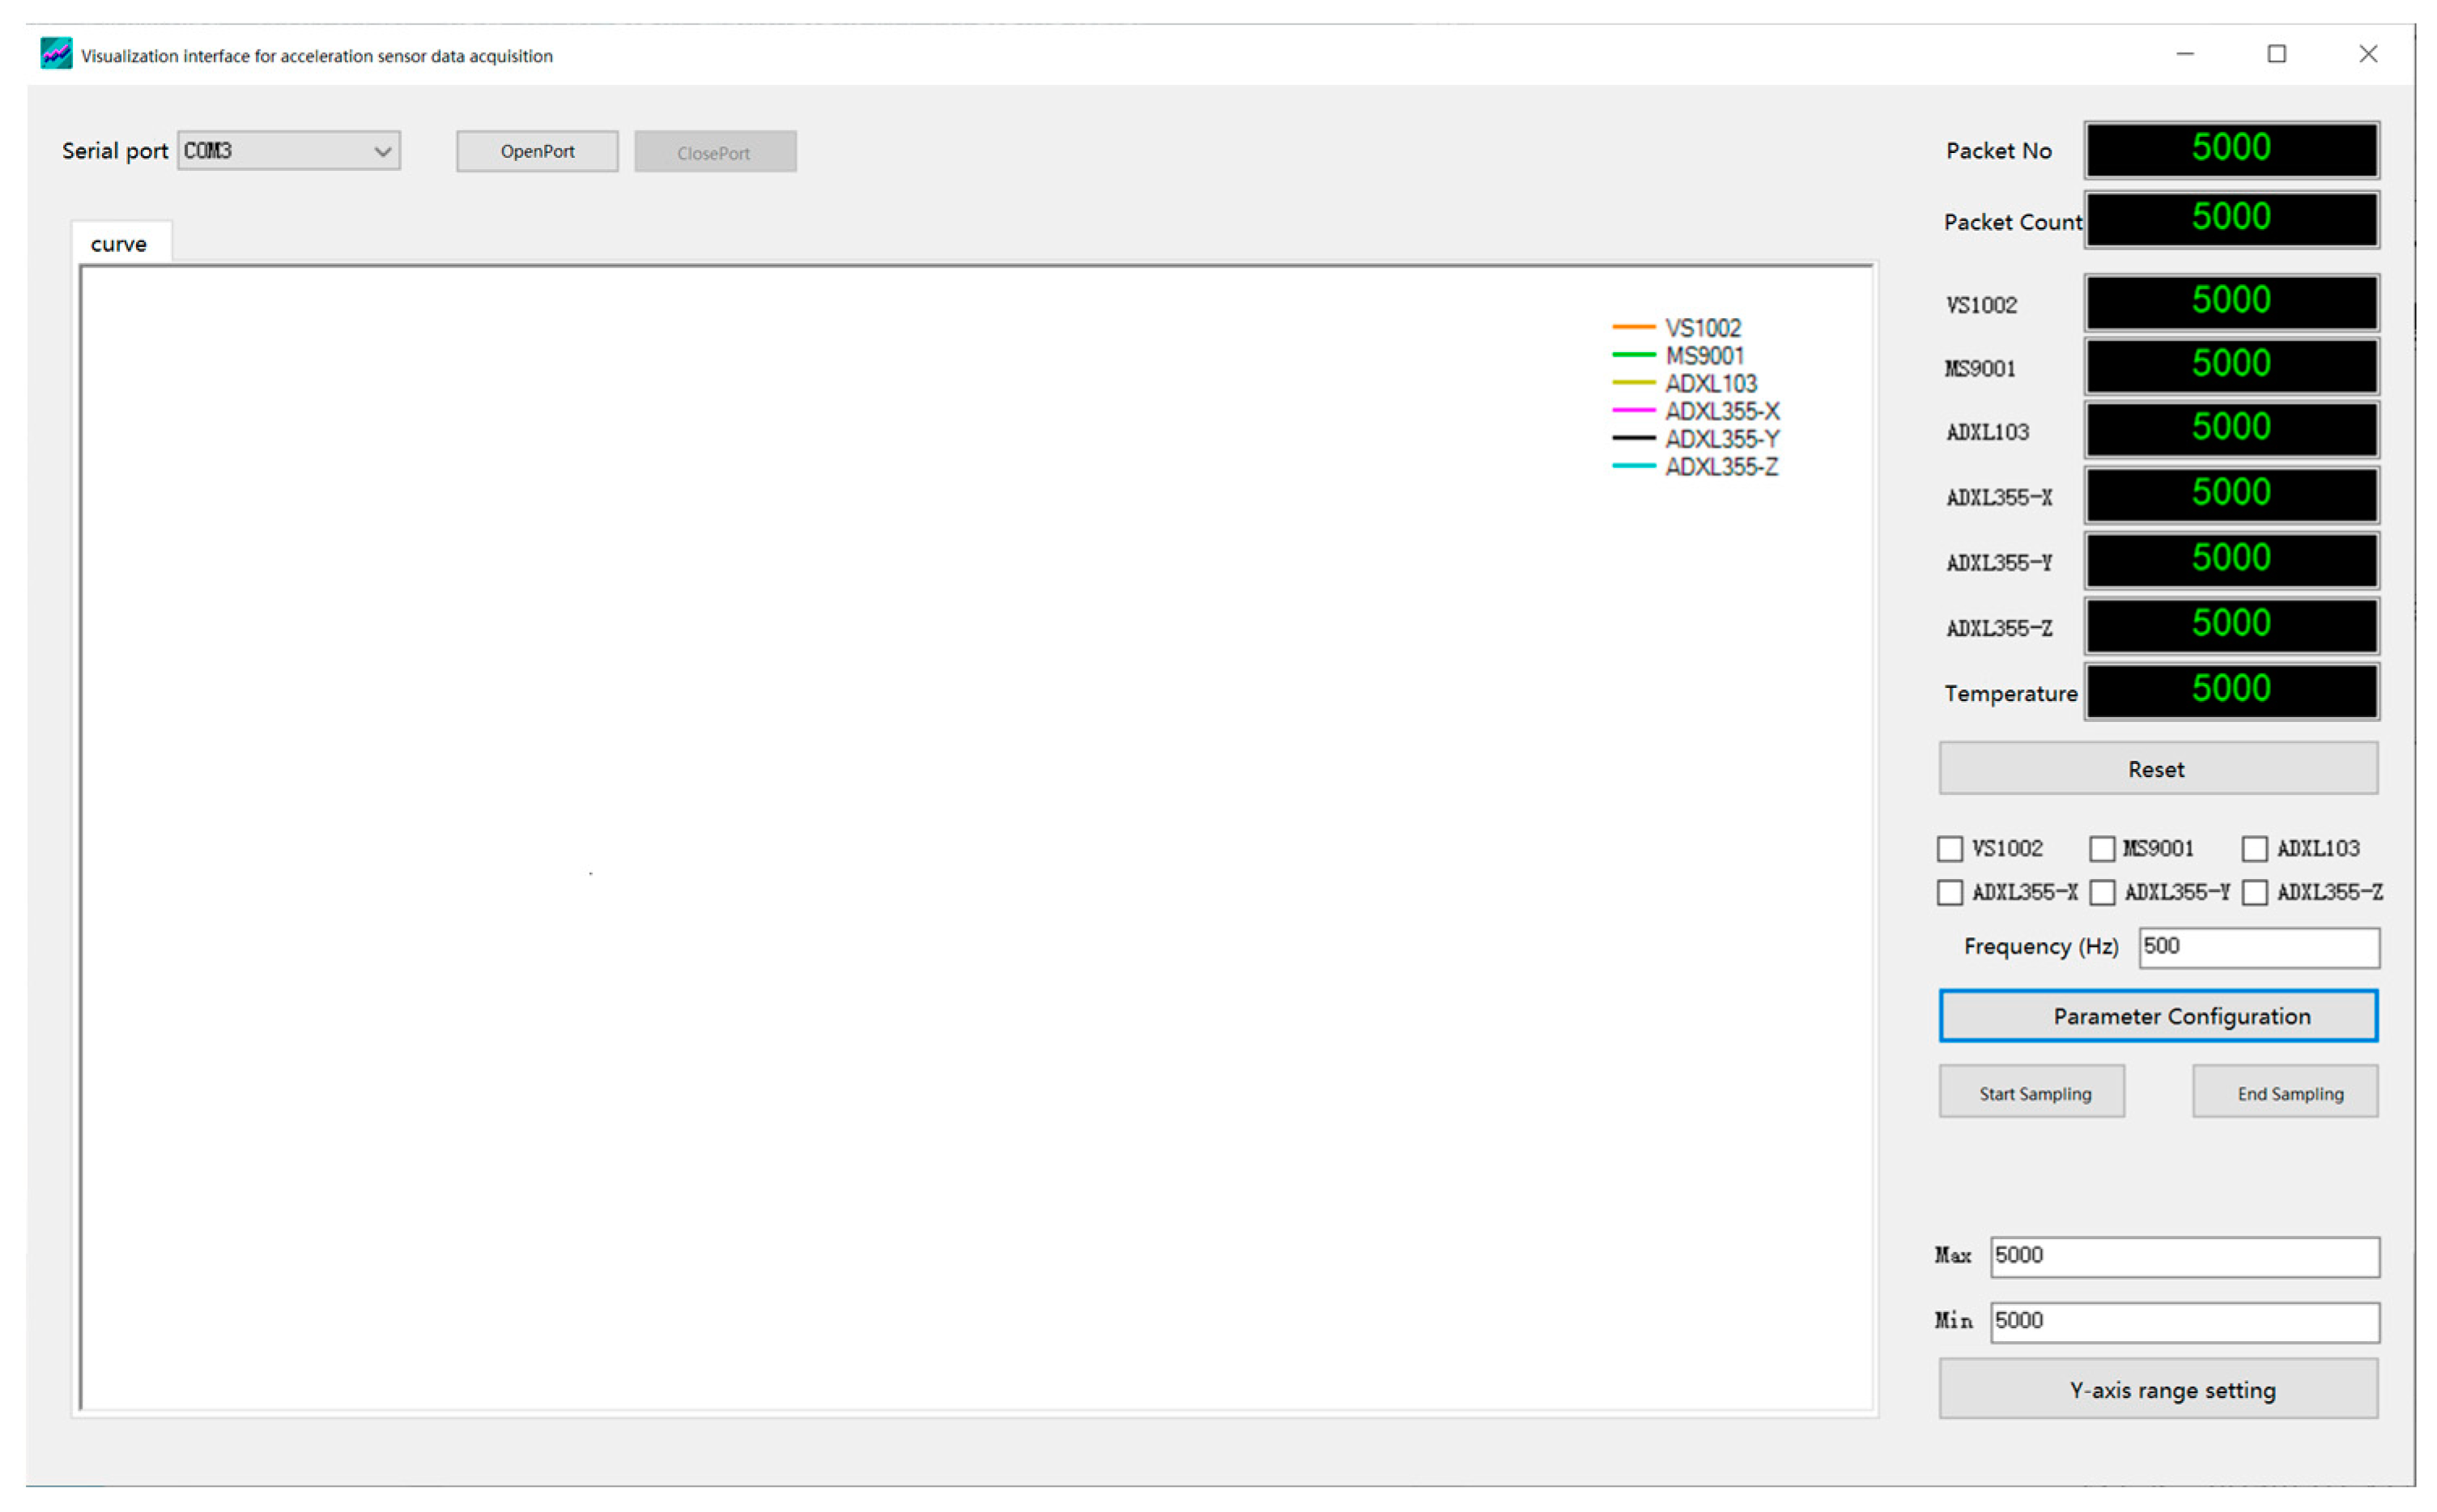Minimize the visualization window
Screen dimensions: 2437x1512
2184,54
